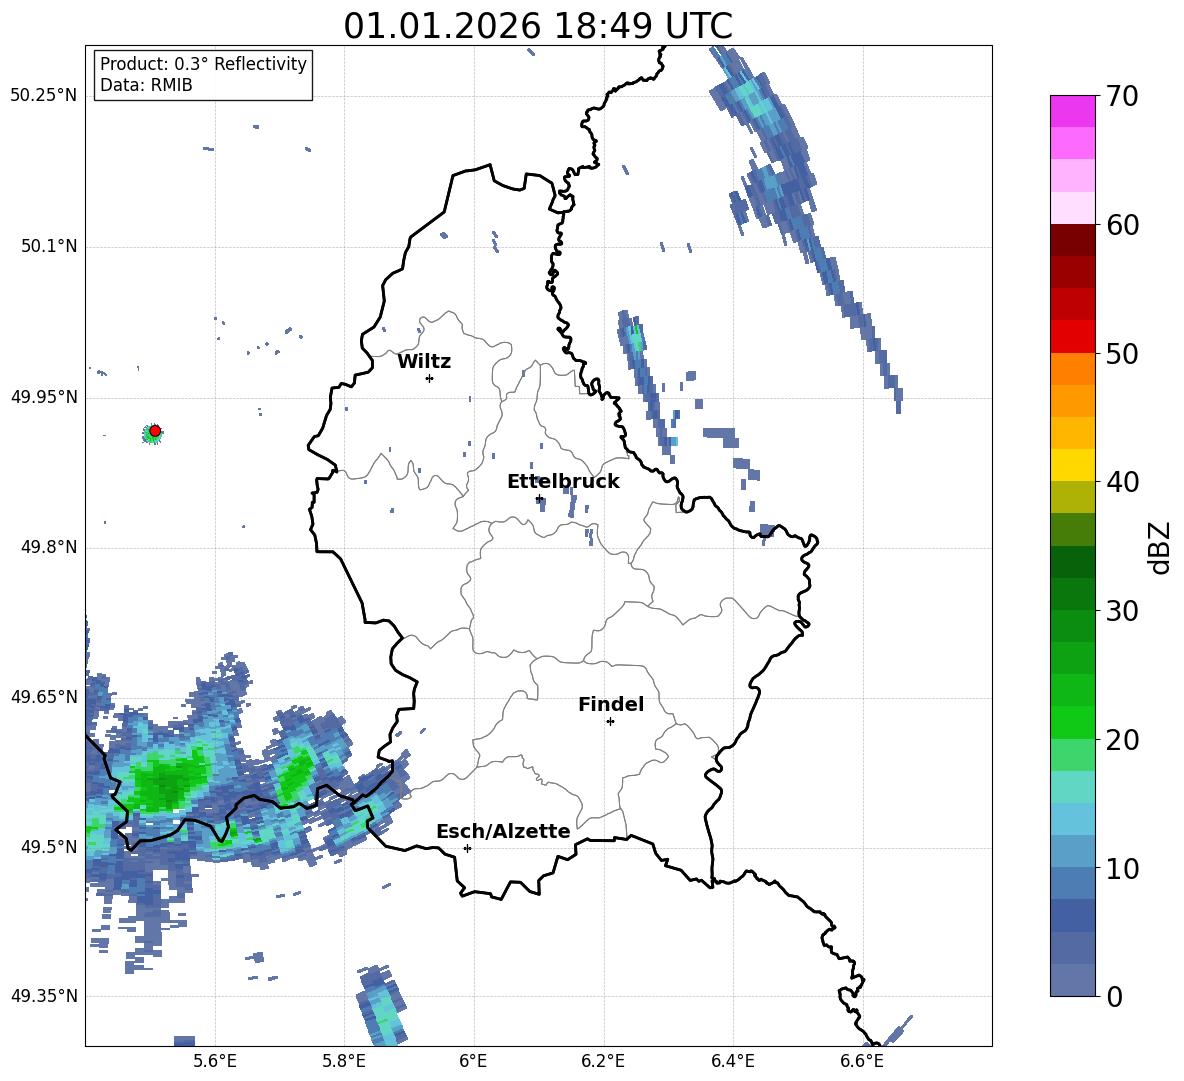
Task: Click the colorbar '10' tick label
Action: click(1122, 868)
